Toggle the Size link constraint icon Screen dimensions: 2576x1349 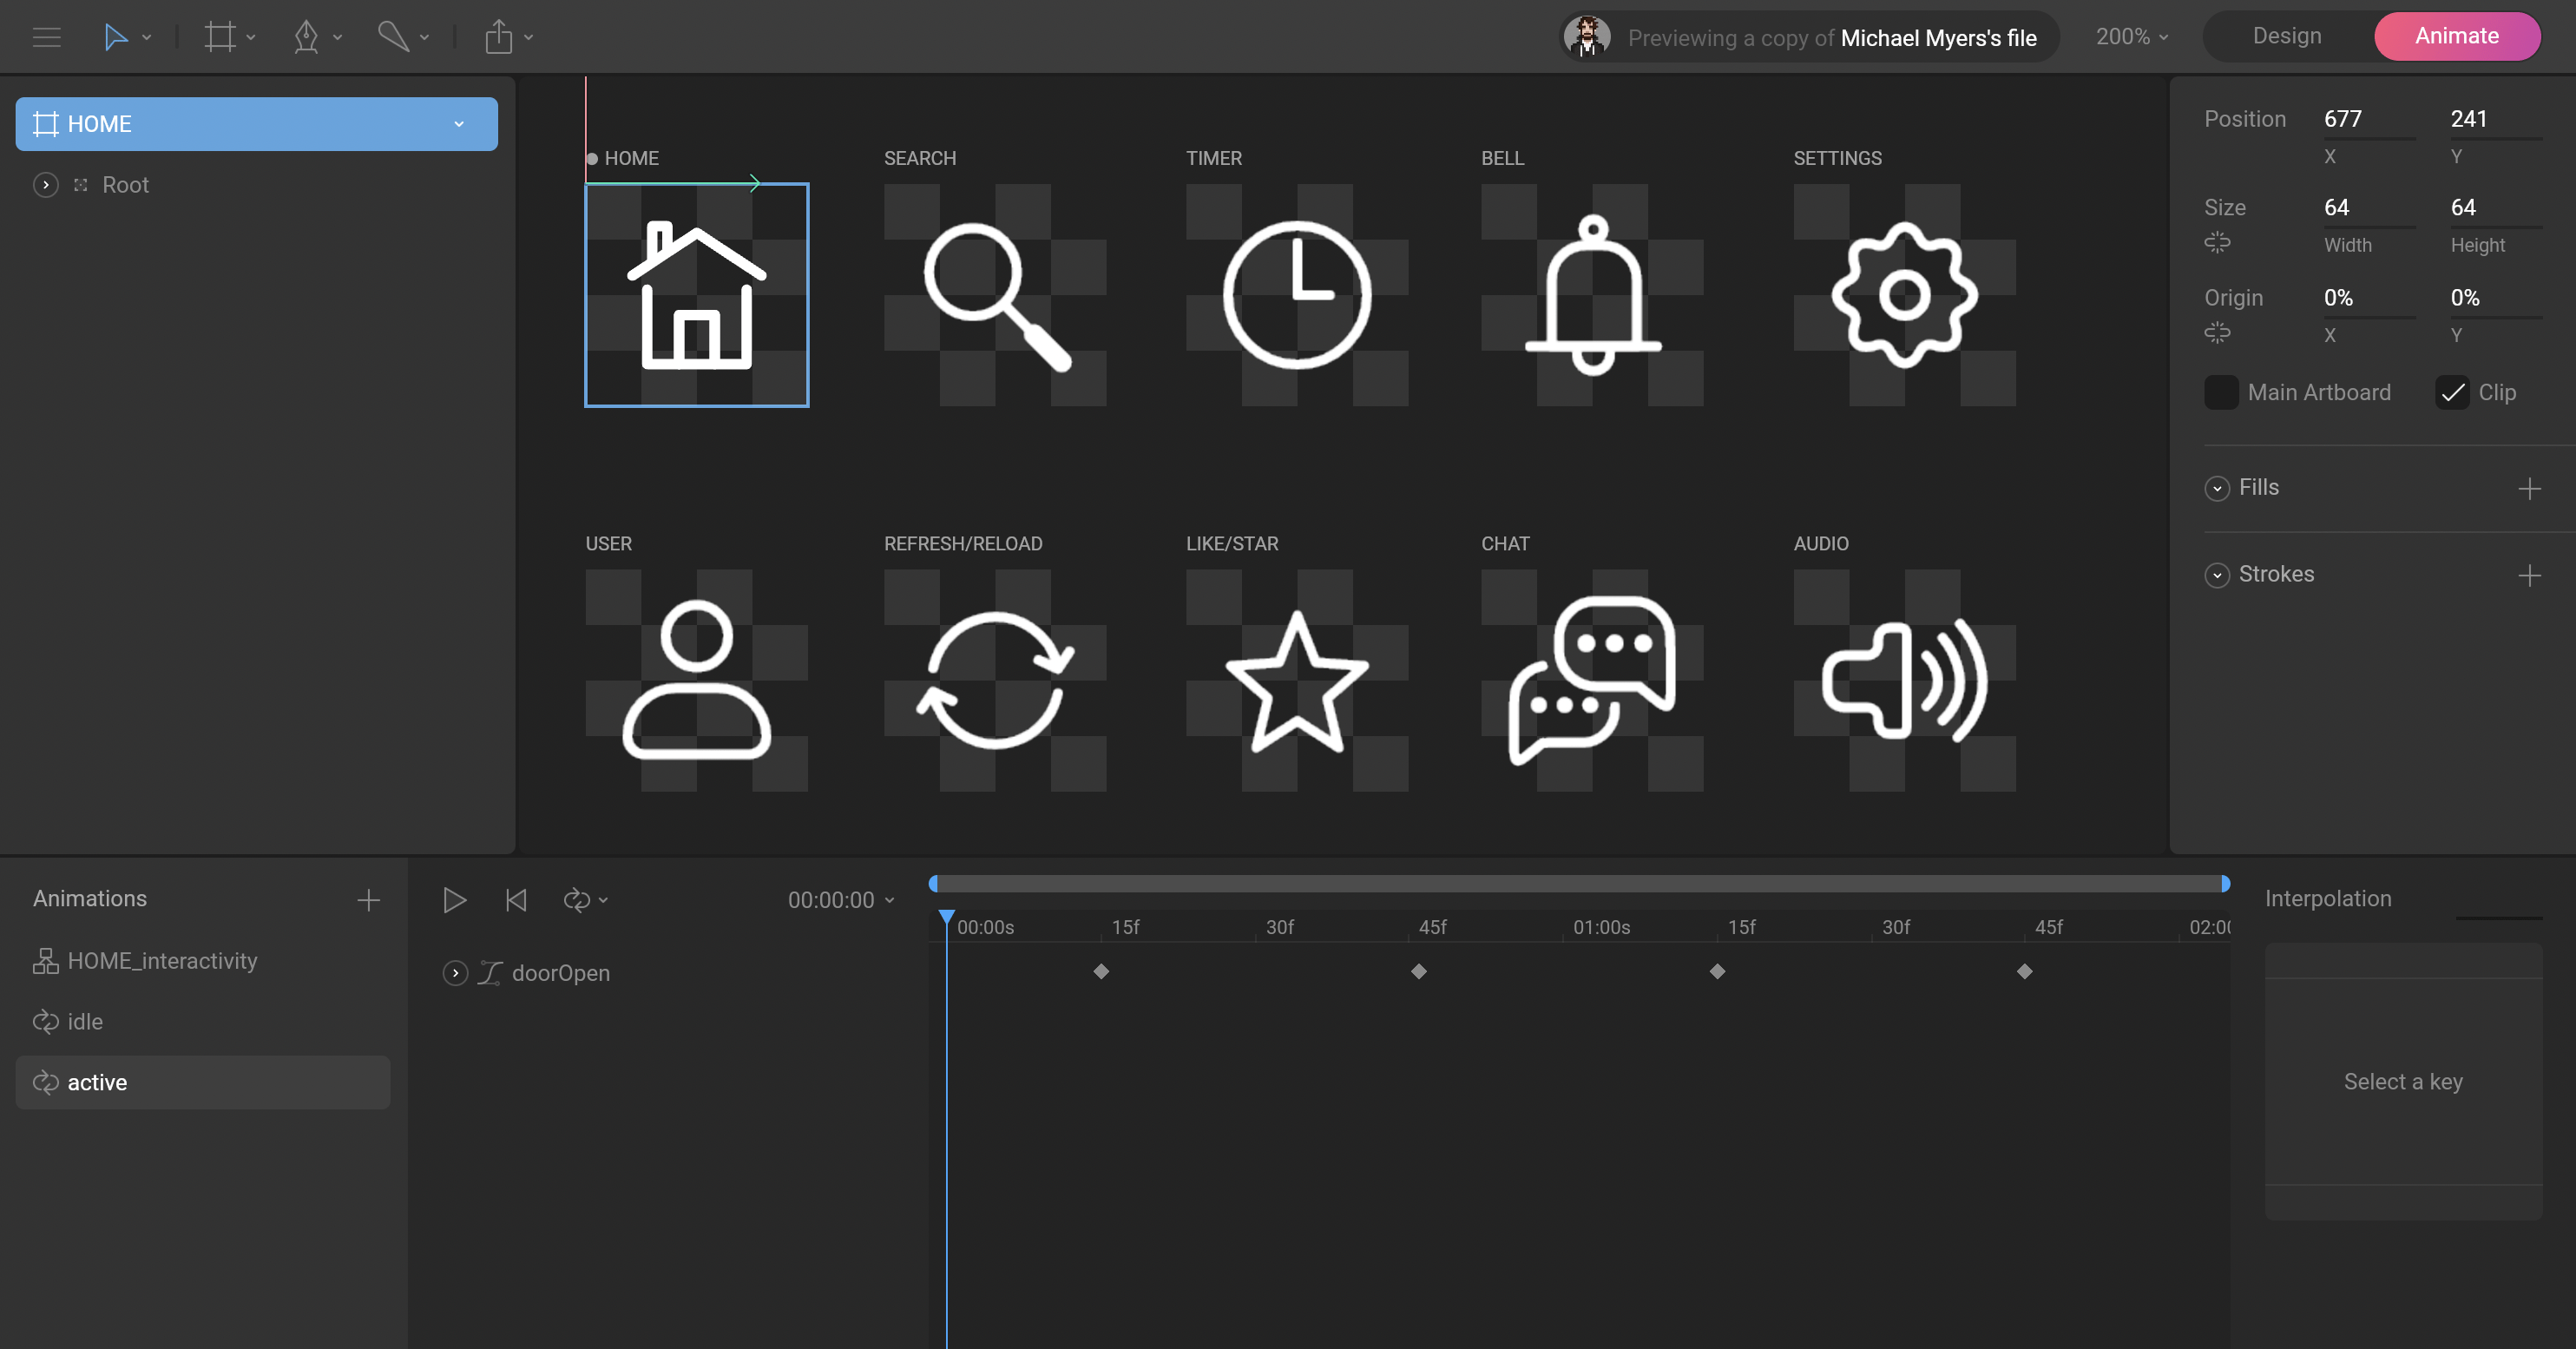[x=2217, y=242]
